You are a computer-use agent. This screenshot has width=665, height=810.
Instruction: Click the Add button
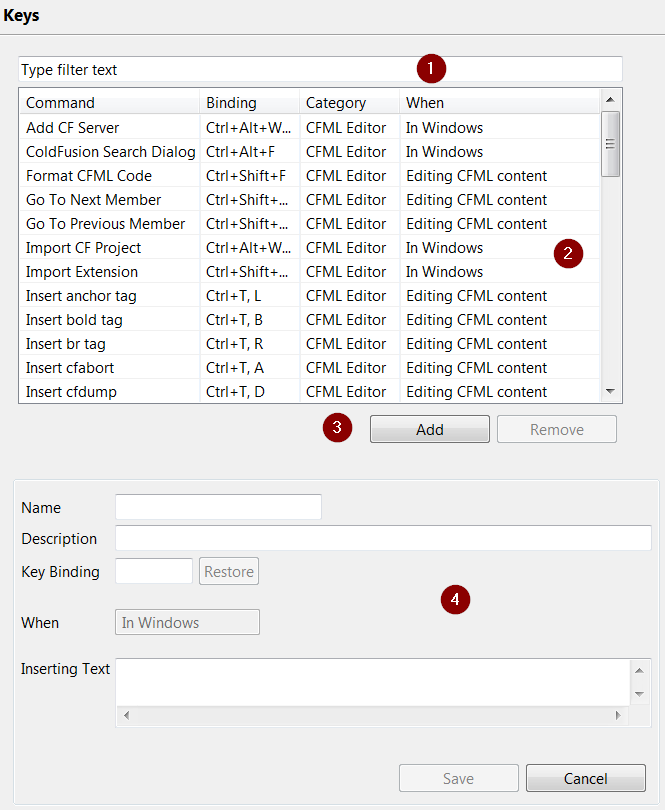[x=429, y=429]
